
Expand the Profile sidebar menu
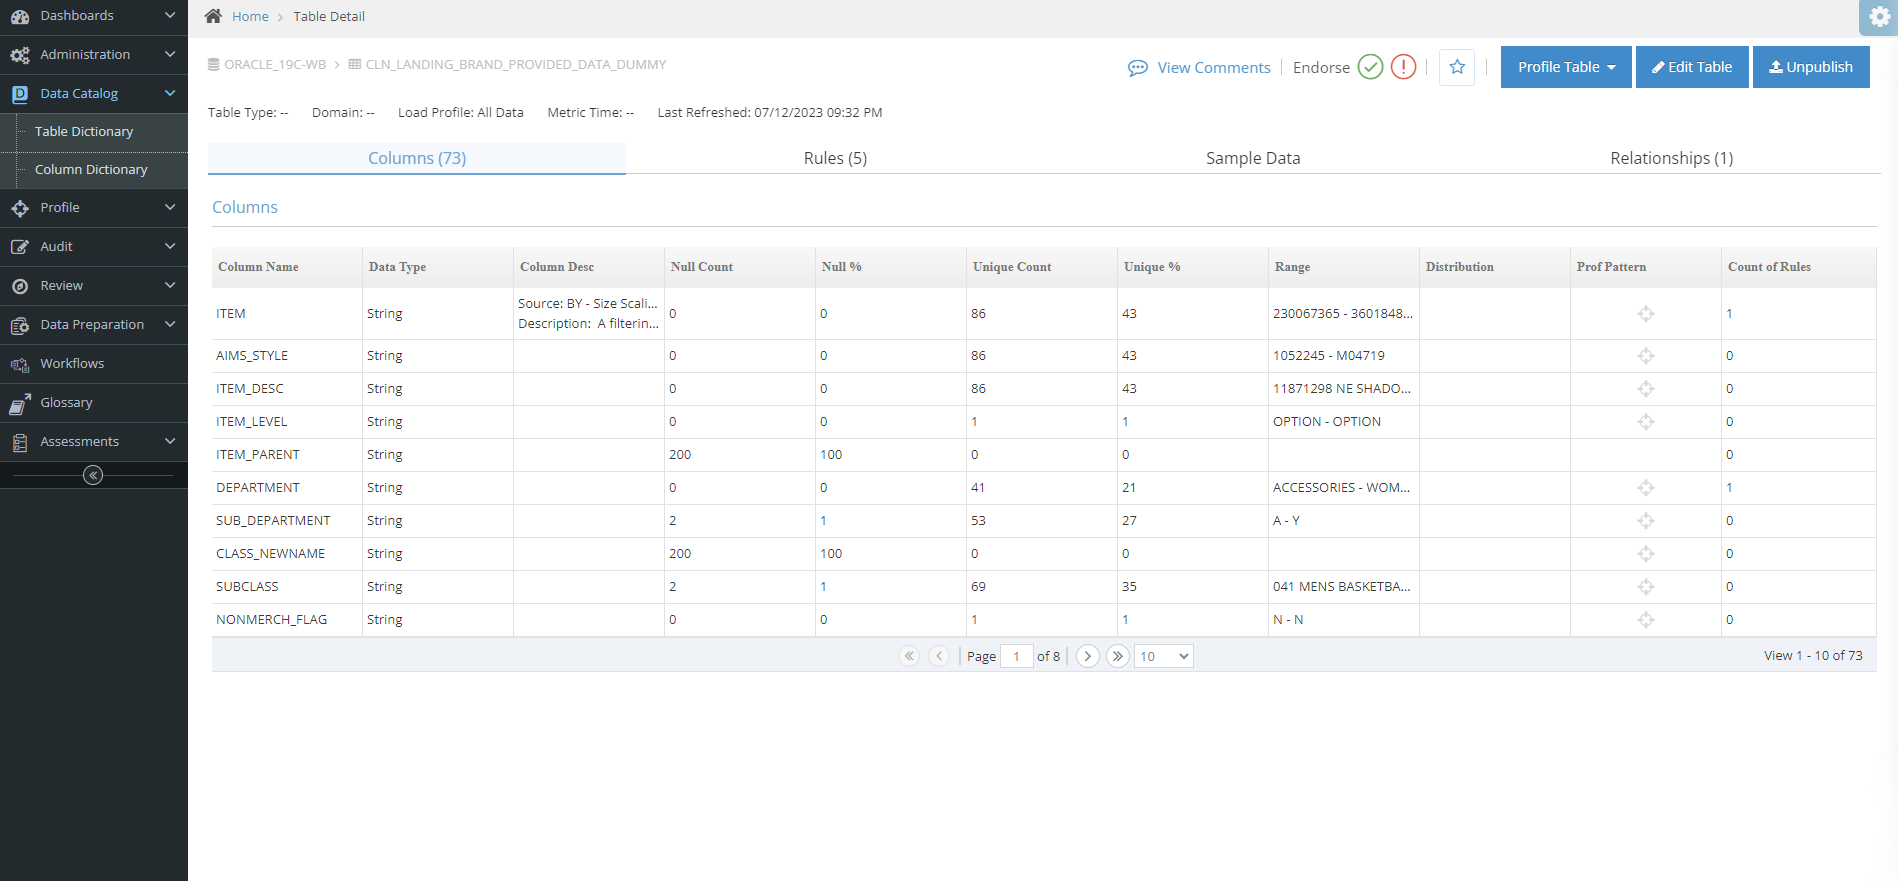170,208
